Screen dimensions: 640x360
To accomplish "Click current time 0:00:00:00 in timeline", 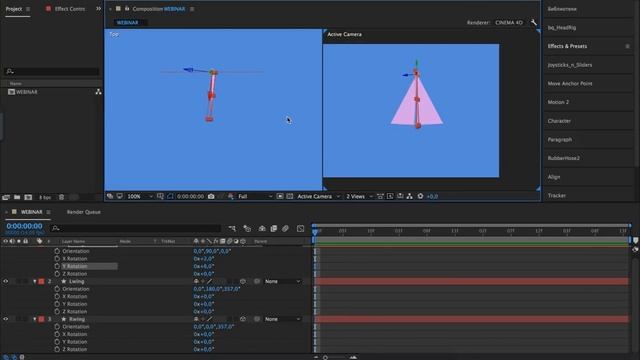I will coord(24,226).
